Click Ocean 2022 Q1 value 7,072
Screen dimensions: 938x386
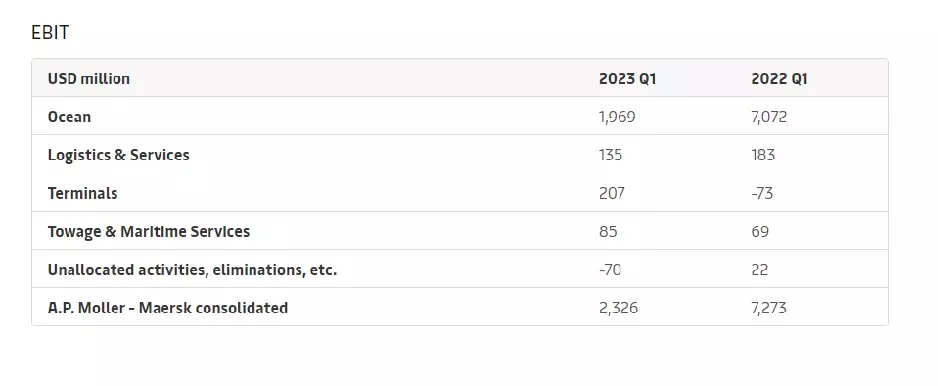tap(769, 117)
